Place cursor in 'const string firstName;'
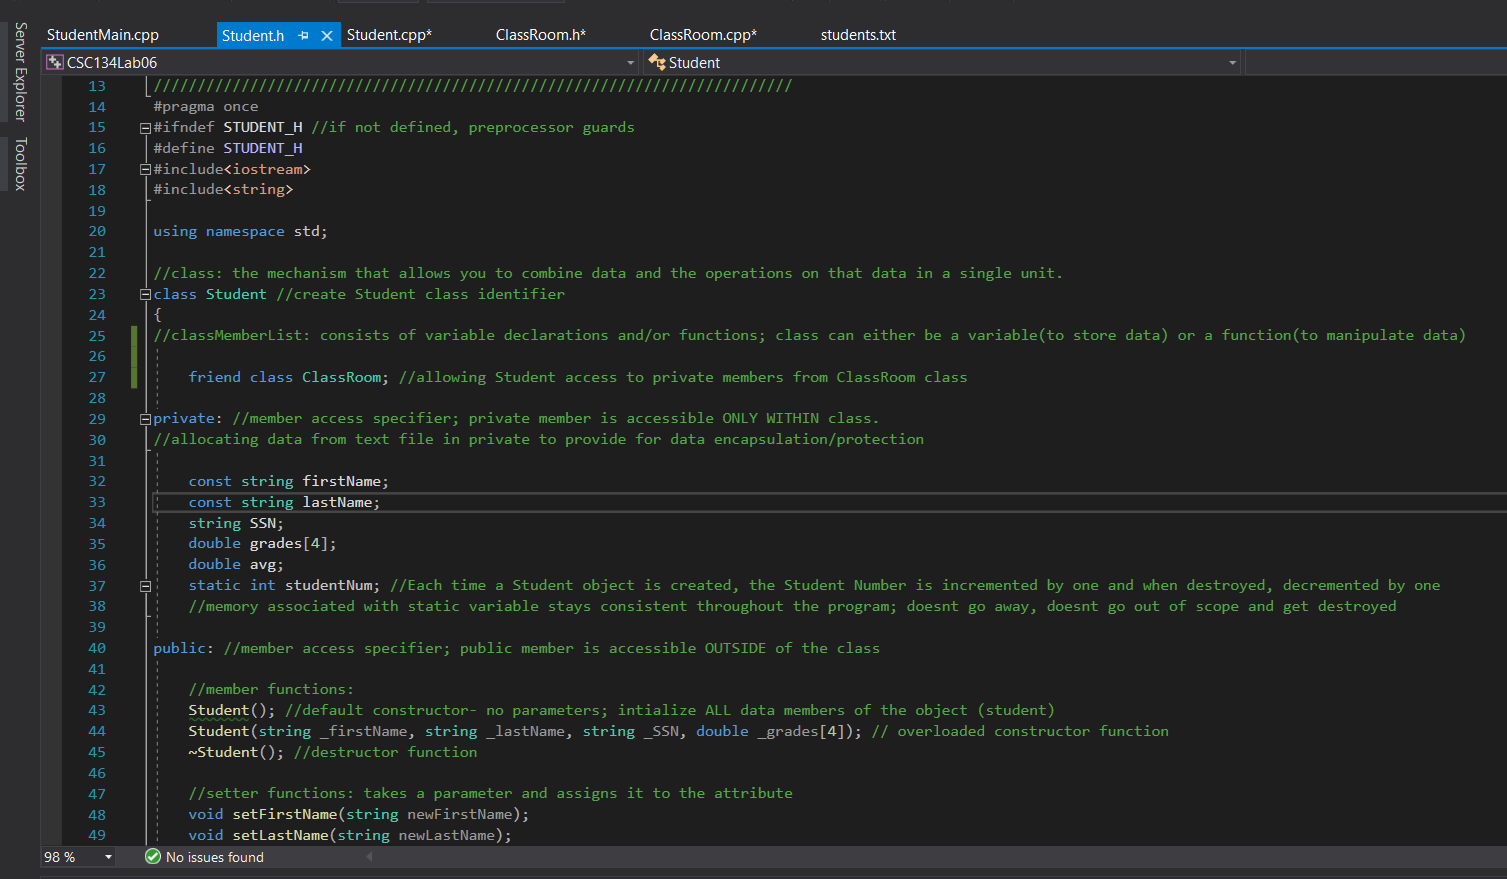 pos(289,481)
